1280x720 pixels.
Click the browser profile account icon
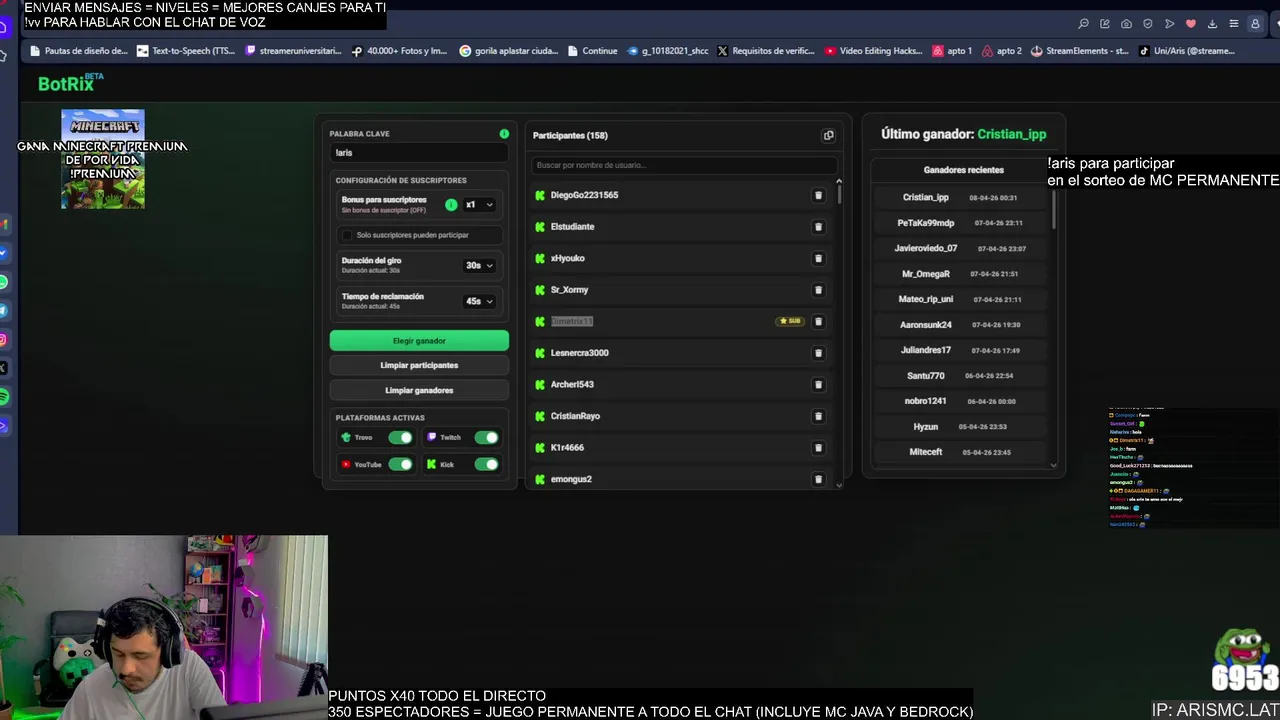coord(1255,24)
